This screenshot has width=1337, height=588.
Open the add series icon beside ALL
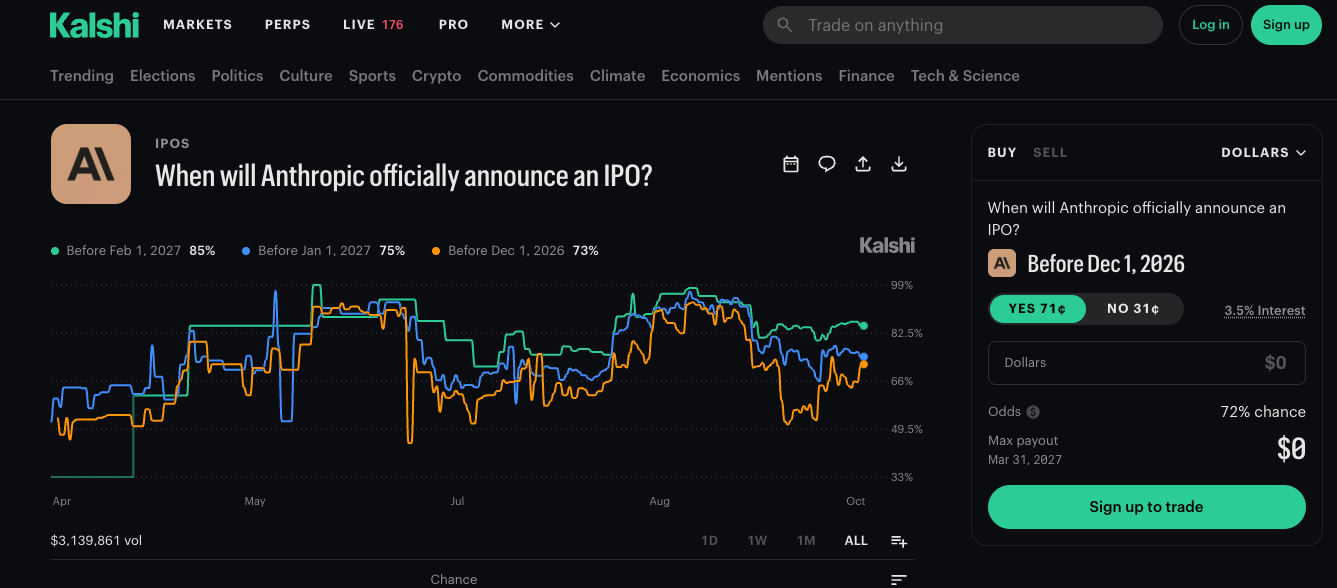tap(899, 541)
